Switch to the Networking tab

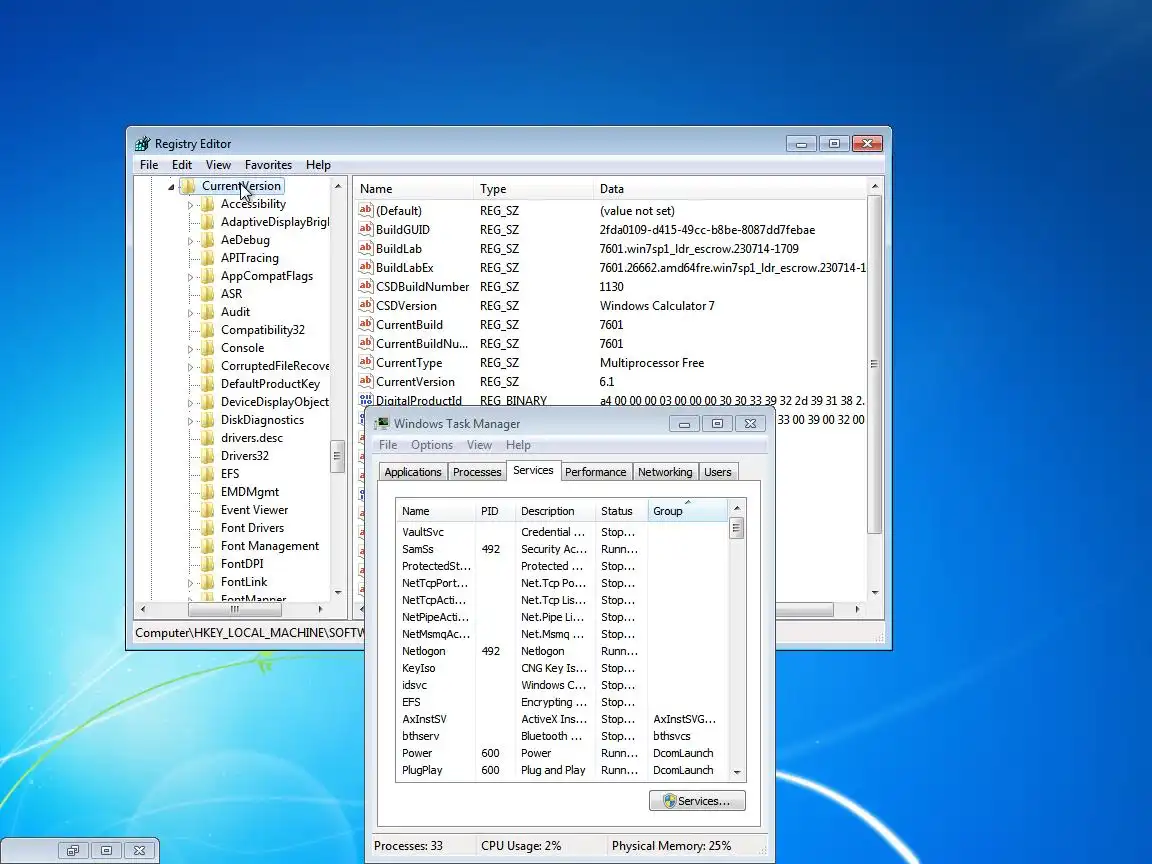[x=665, y=472]
